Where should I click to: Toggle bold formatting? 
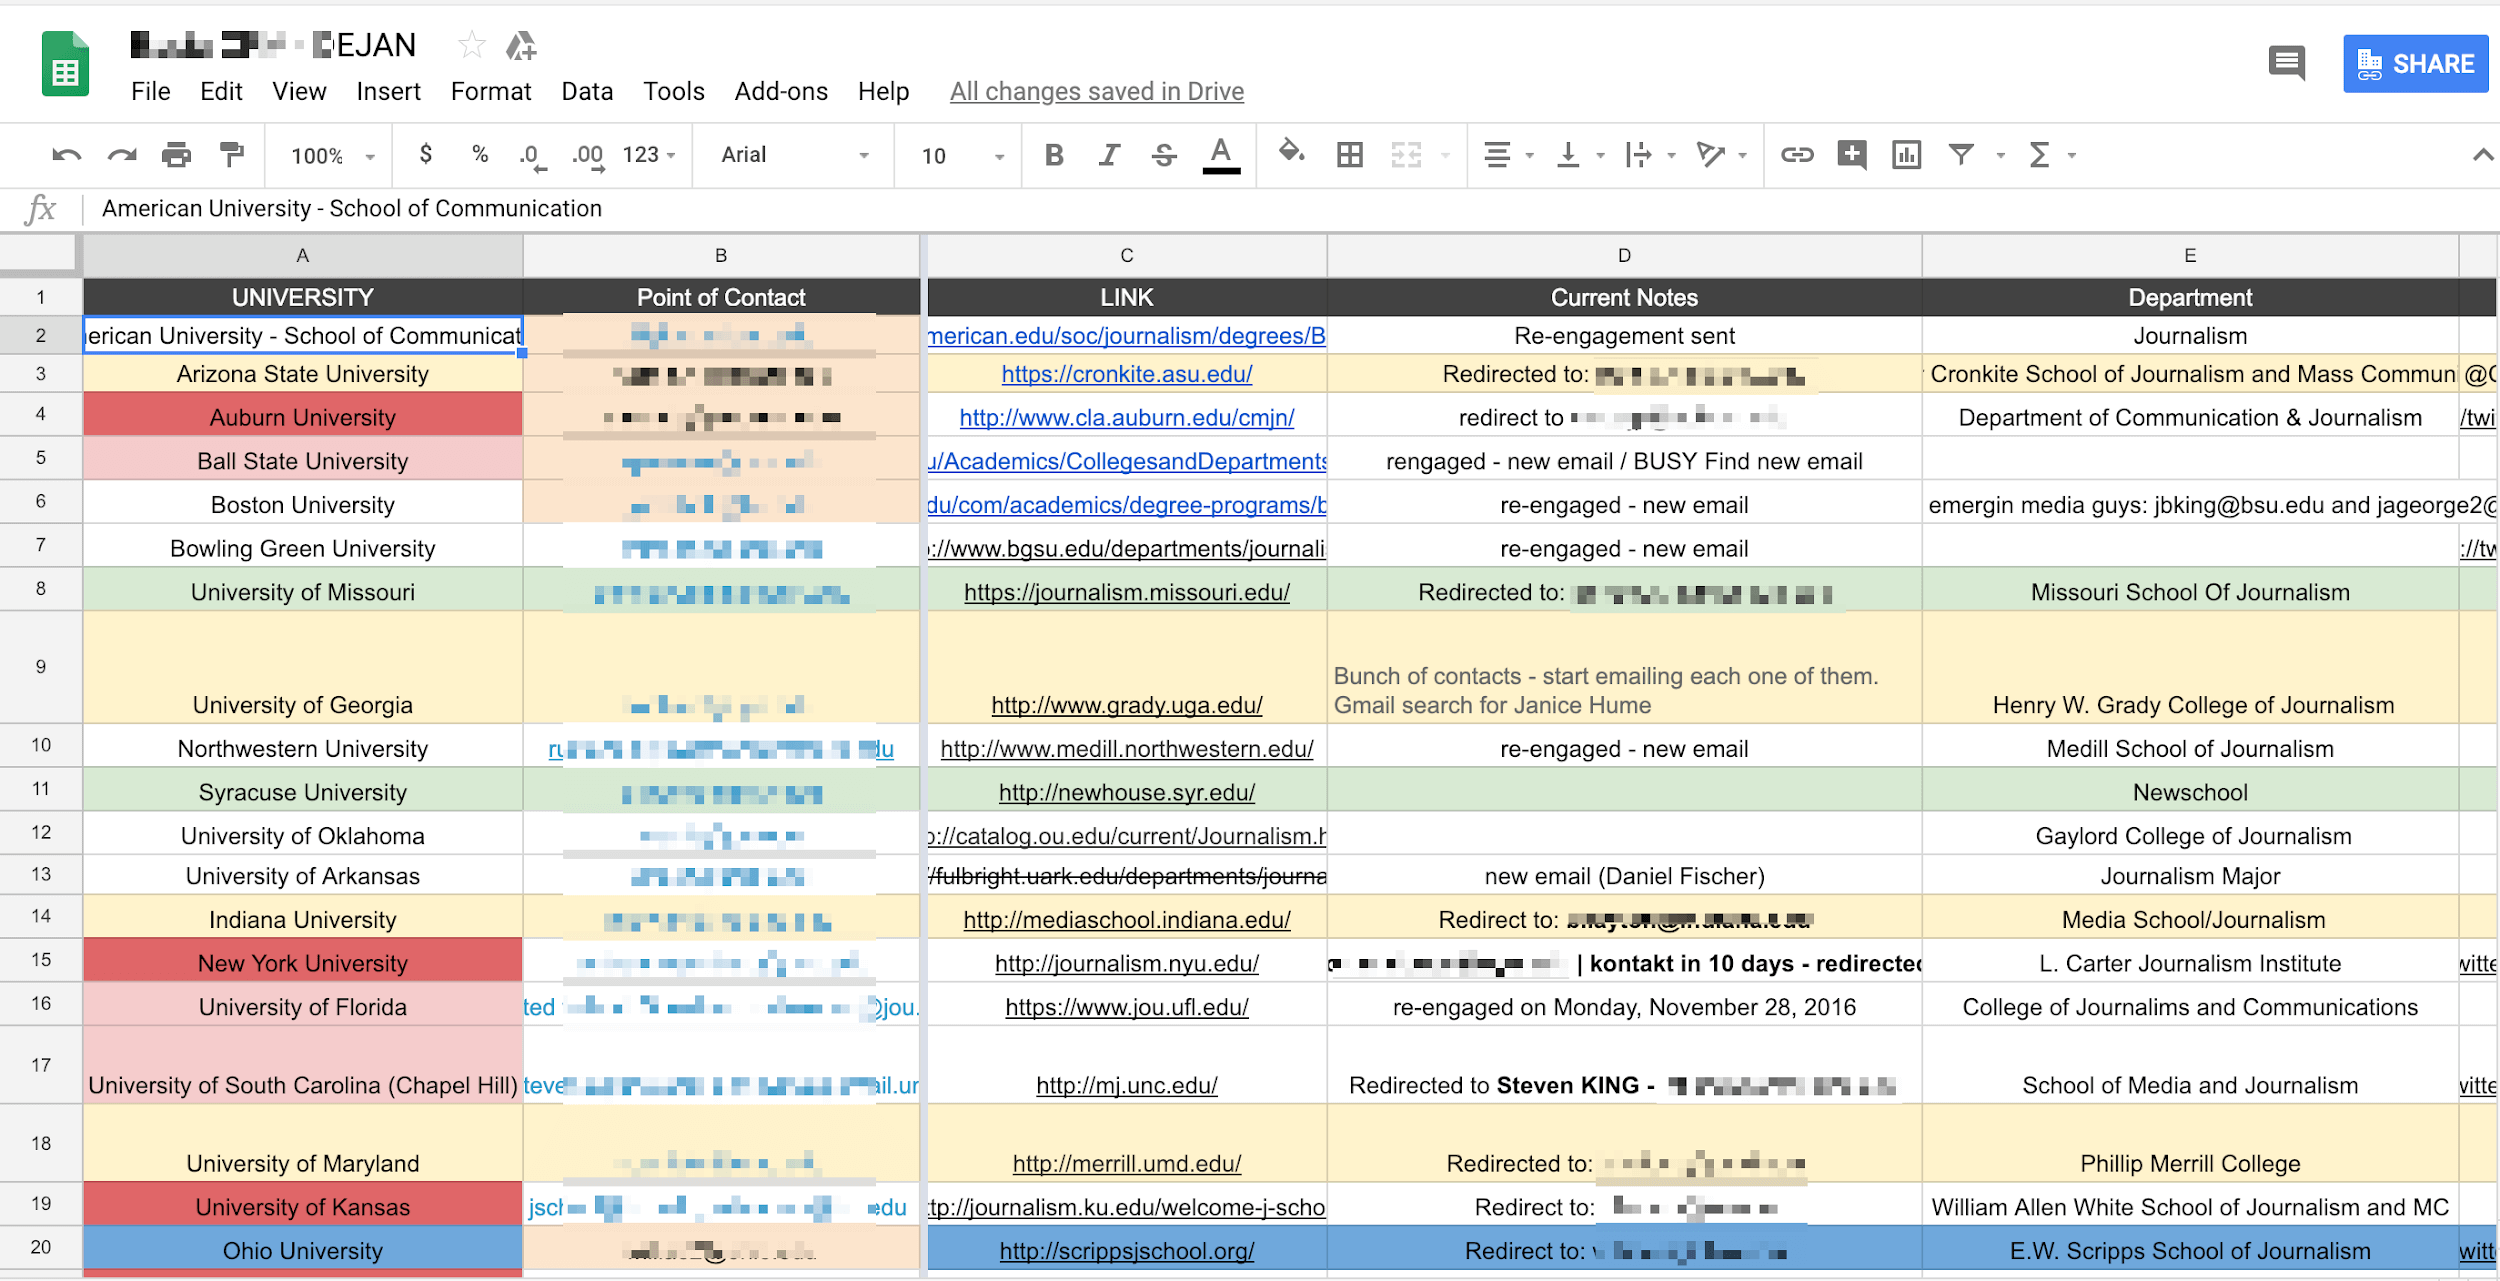coord(1053,155)
